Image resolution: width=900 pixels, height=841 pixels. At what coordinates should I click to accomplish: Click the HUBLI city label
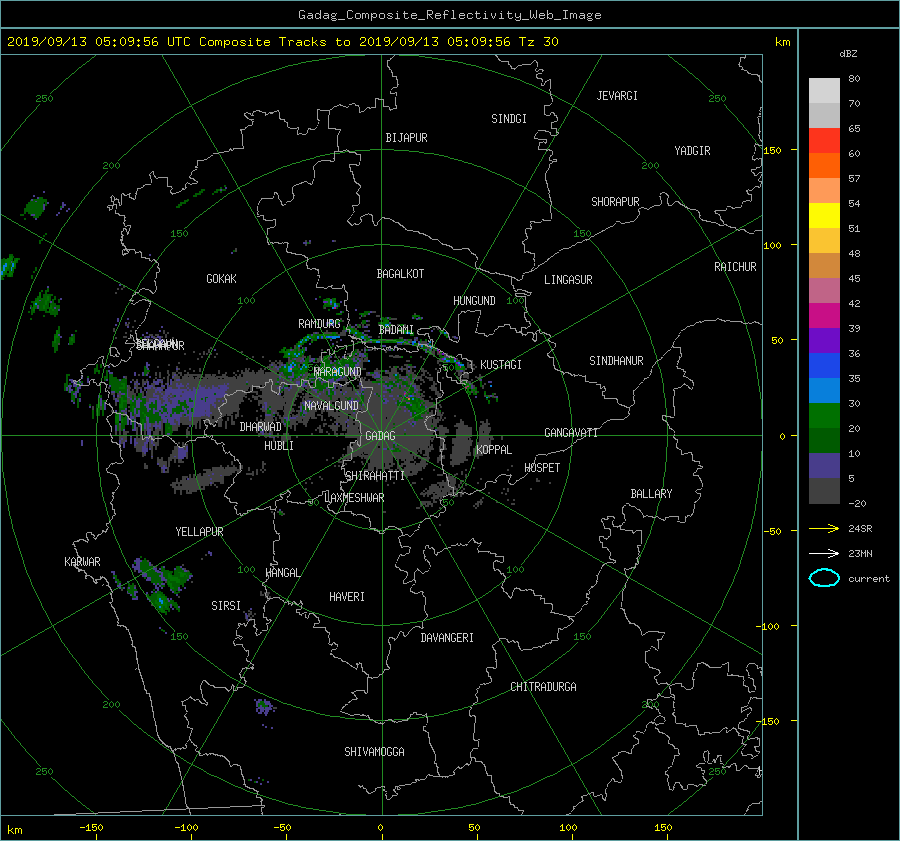tap(279, 445)
